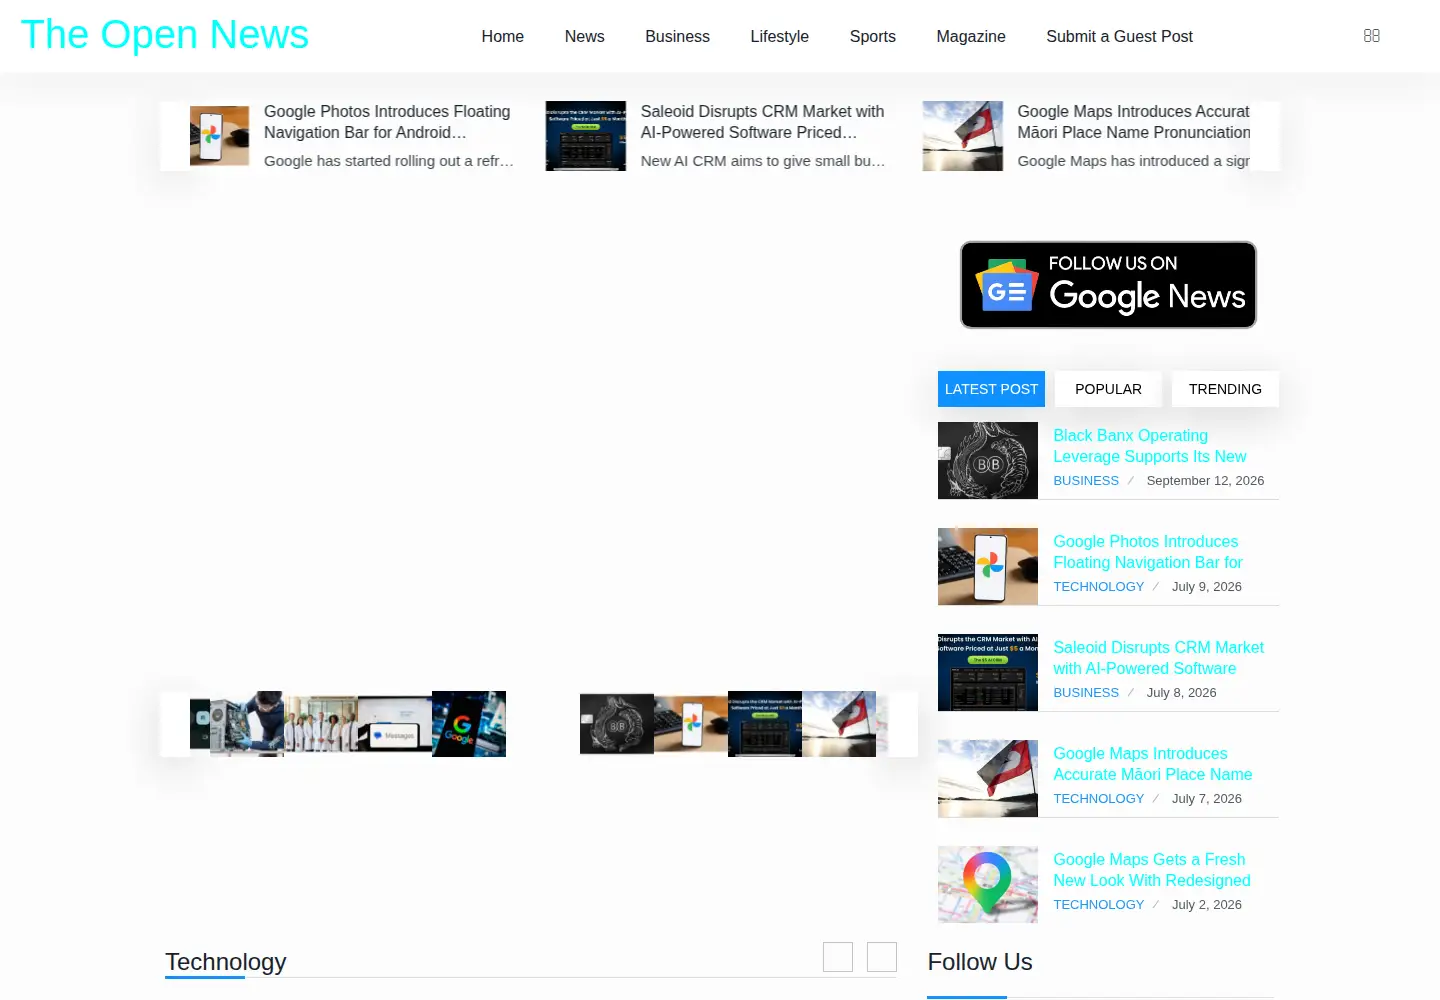The image size is (1440, 1000).
Task: Open the Business menu item
Action: tap(677, 36)
